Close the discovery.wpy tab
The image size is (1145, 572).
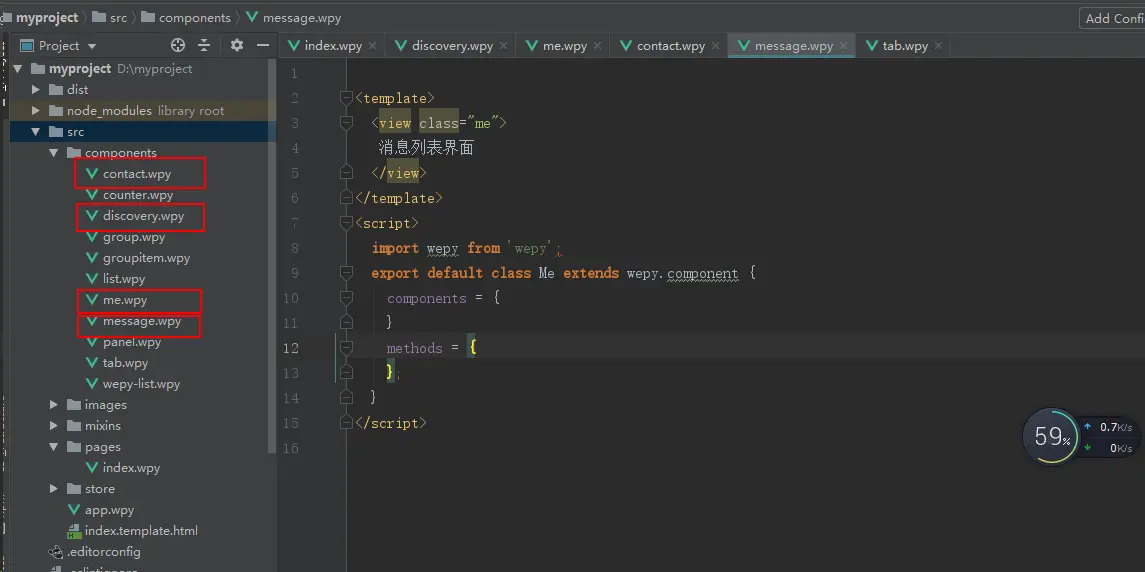(x=503, y=45)
